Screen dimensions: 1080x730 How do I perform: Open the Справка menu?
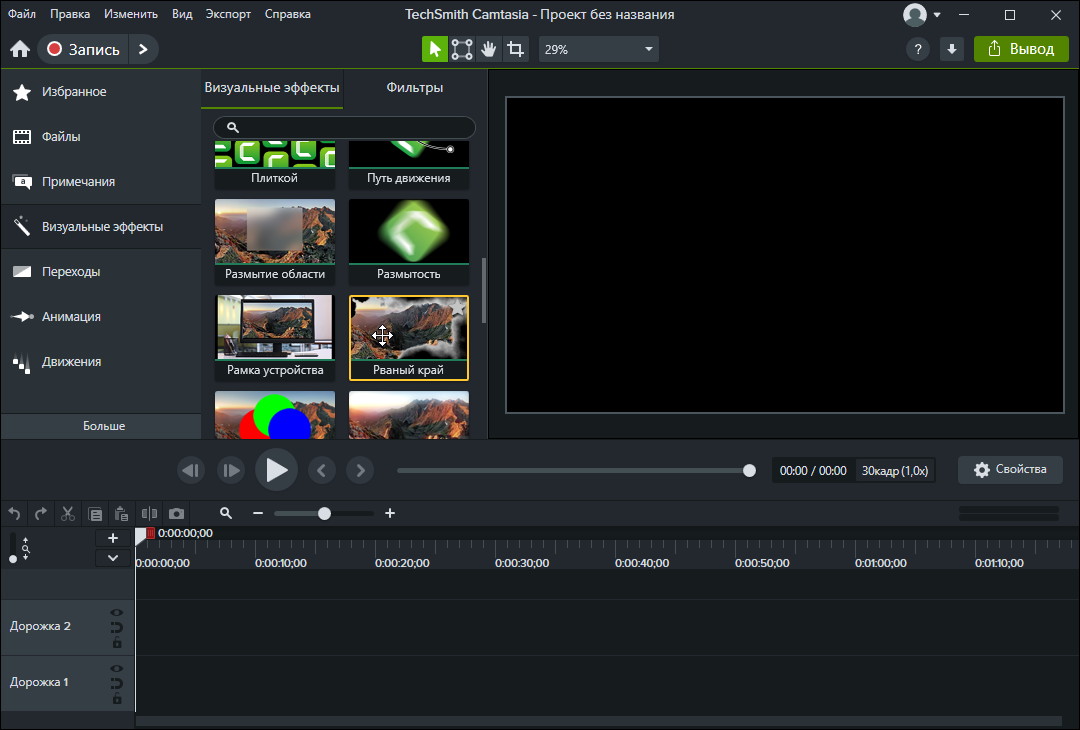[x=287, y=14]
